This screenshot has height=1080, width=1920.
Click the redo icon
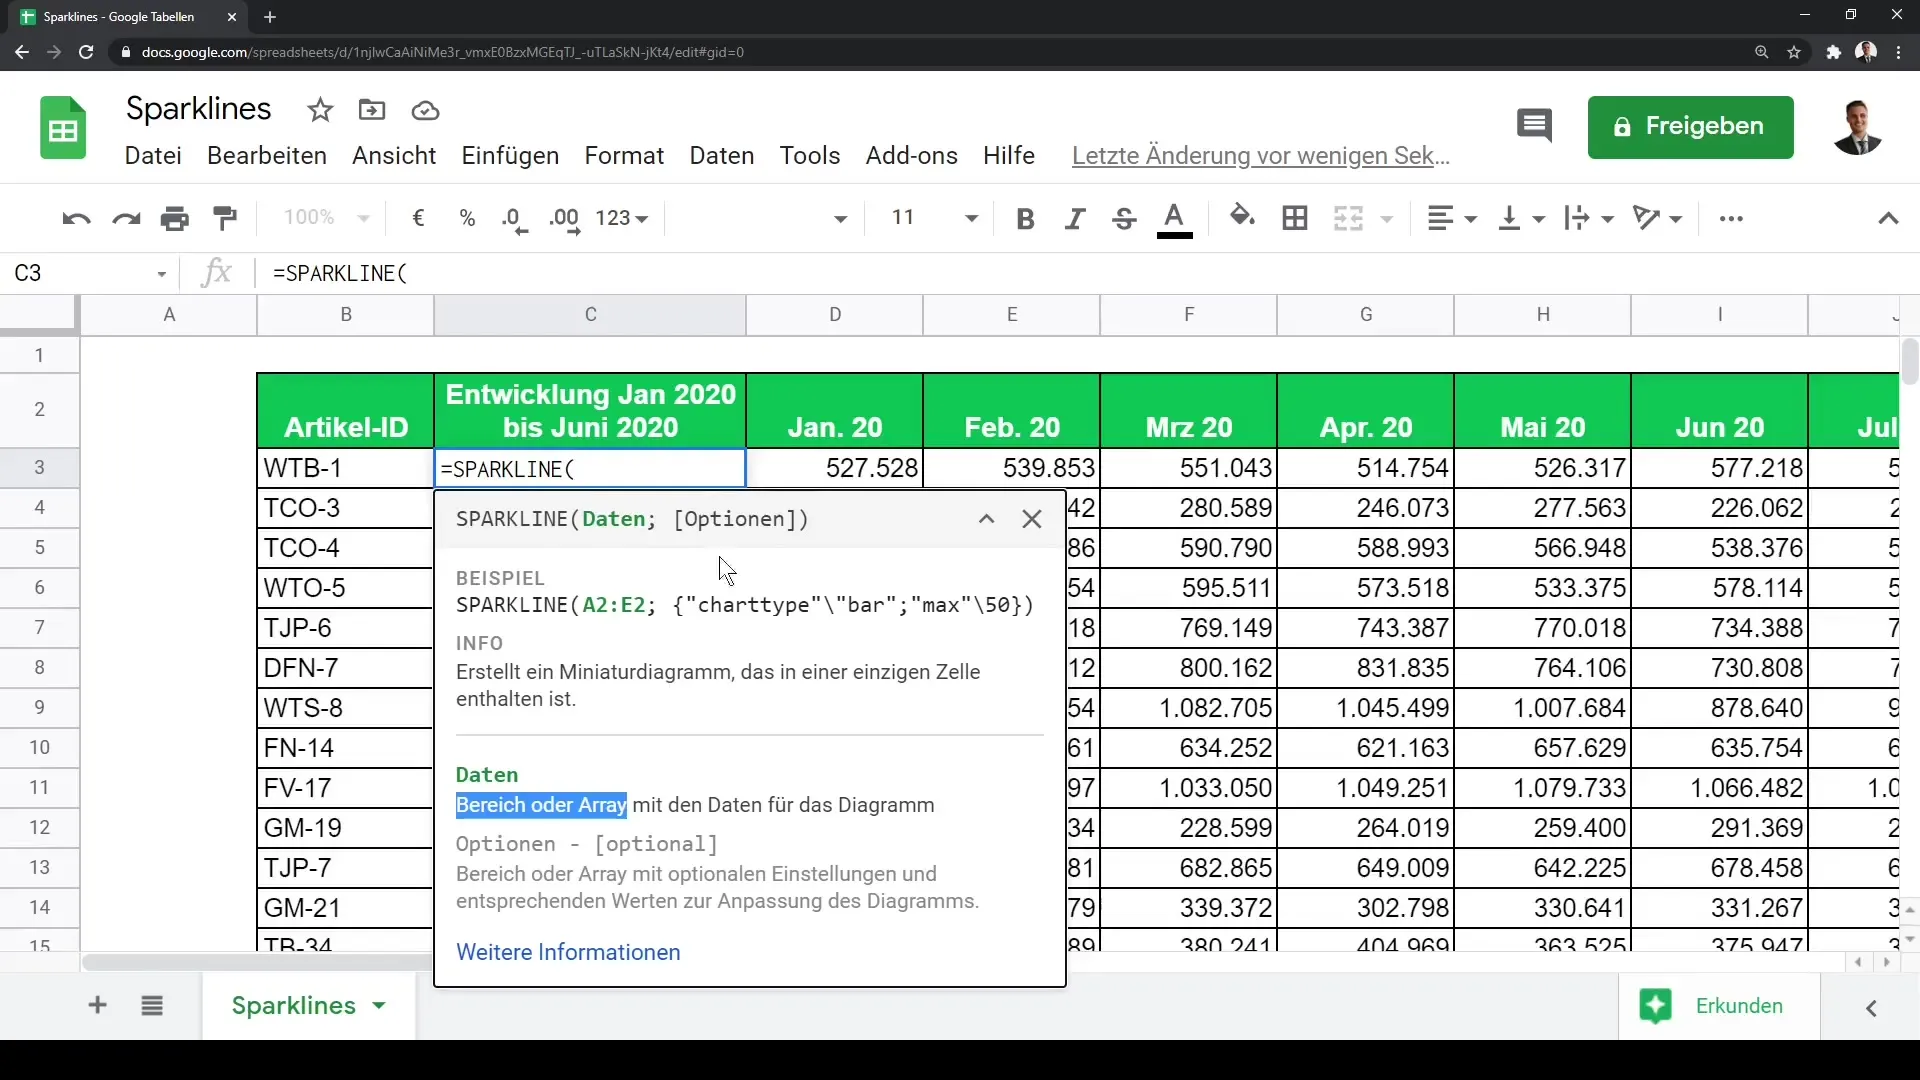(x=126, y=218)
